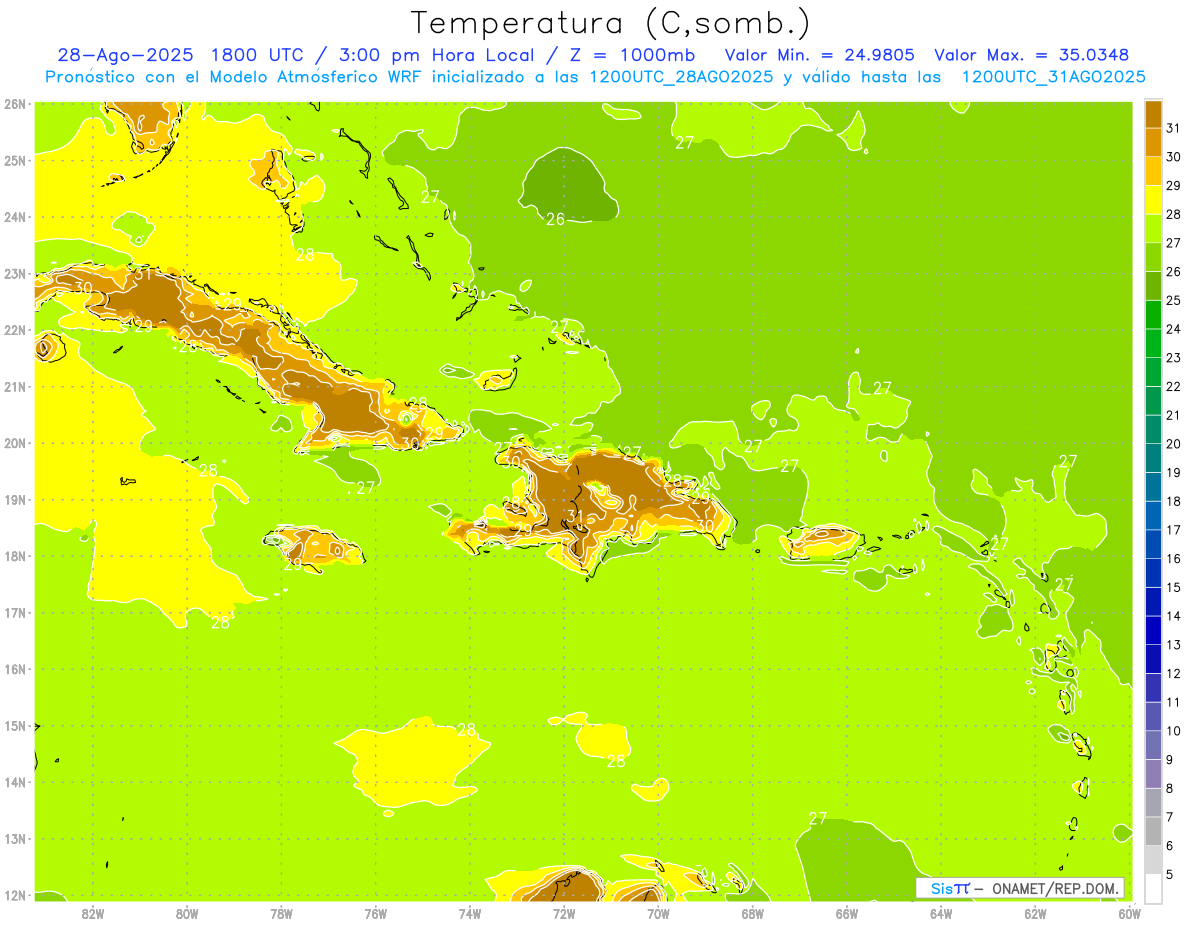The width and height of the screenshot is (1200, 927).
Task: Click teal colorbar swatch between 19 and 20
Action: 1153,458
